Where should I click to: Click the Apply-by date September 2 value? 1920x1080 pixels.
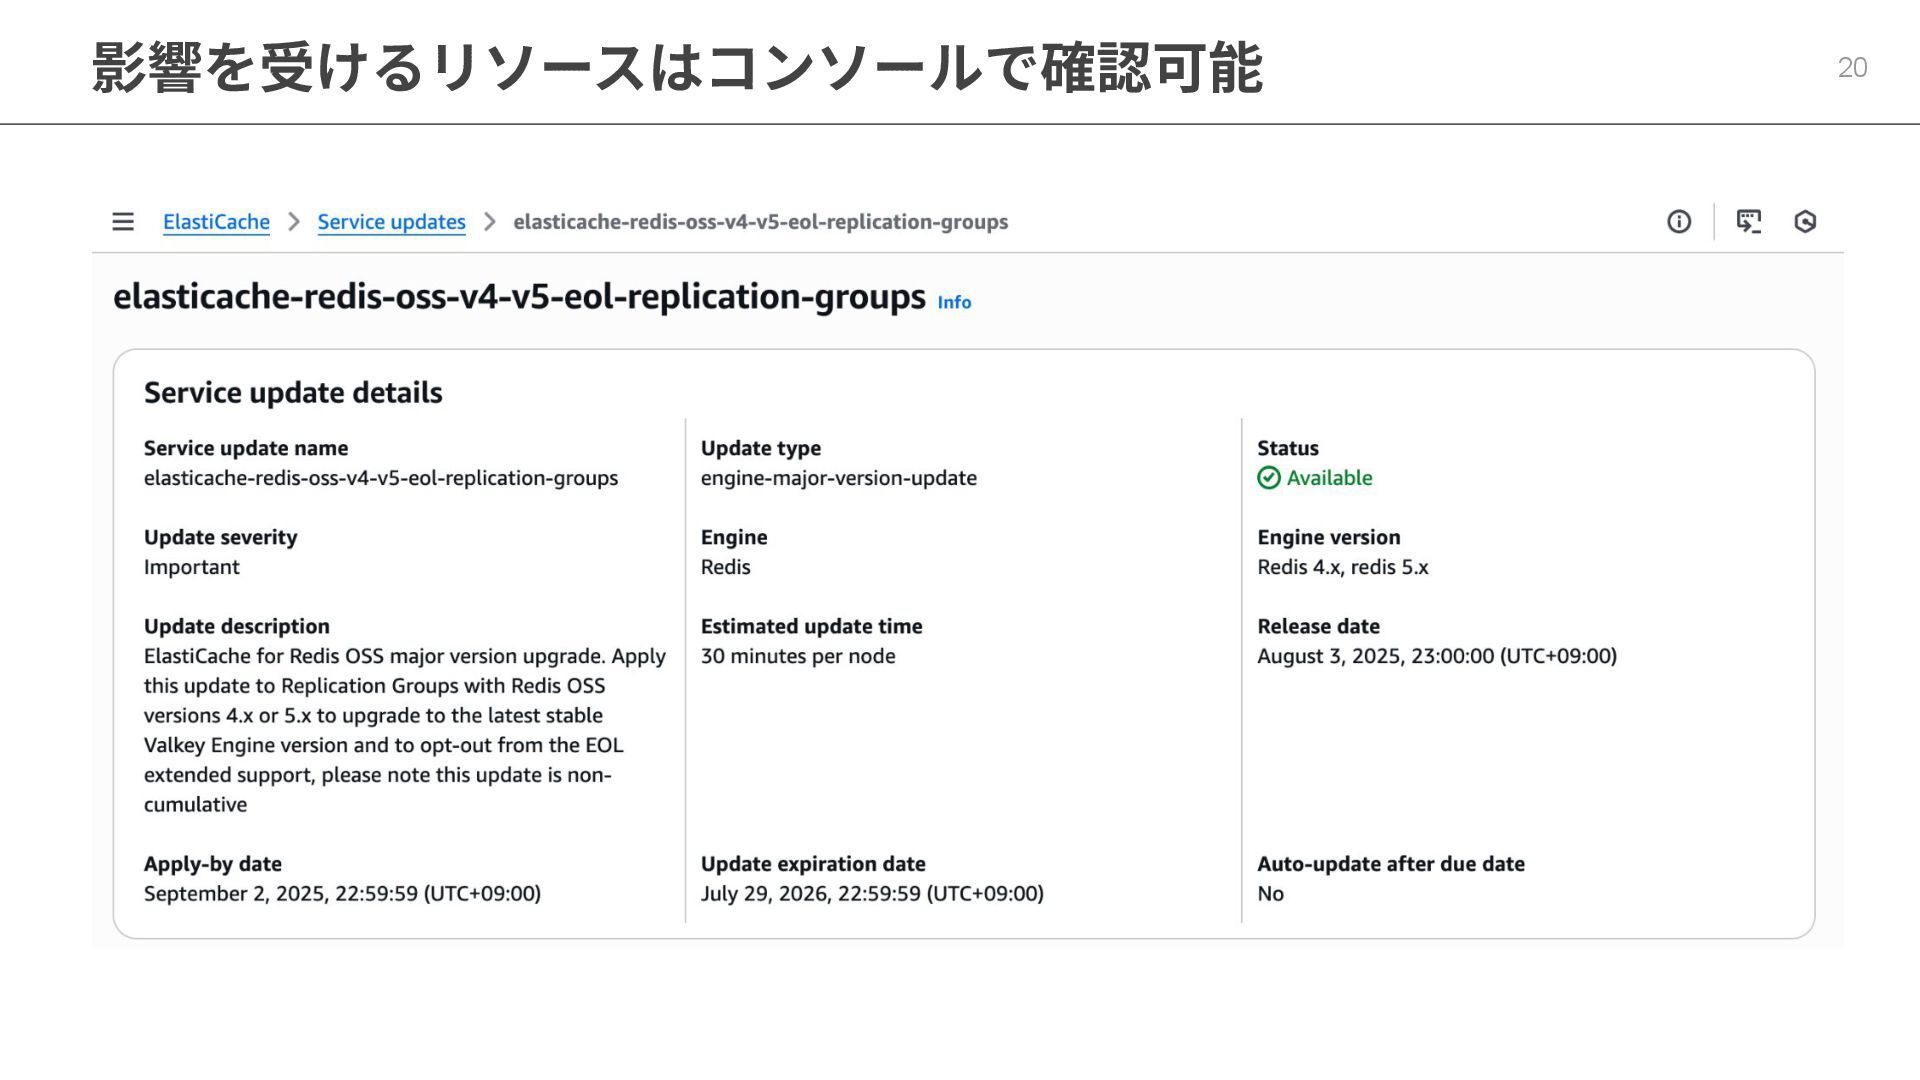point(342,894)
